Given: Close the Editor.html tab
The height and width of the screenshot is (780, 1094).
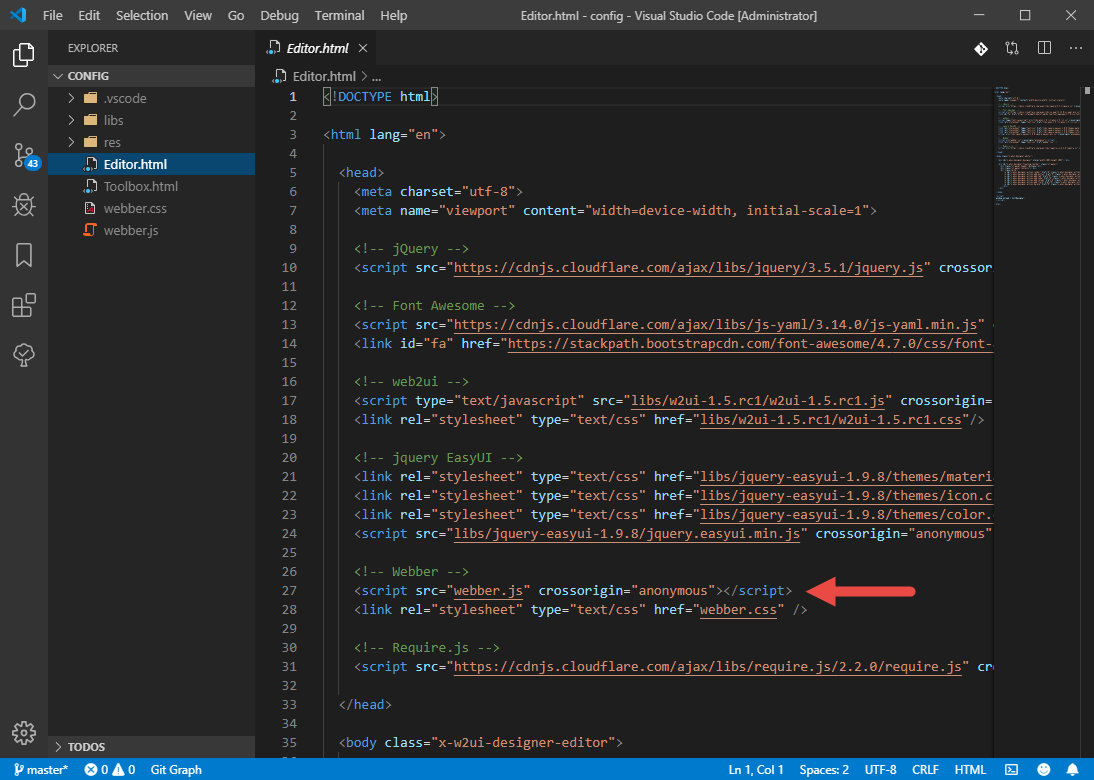Looking at the screenshot, I should point(363,48).
